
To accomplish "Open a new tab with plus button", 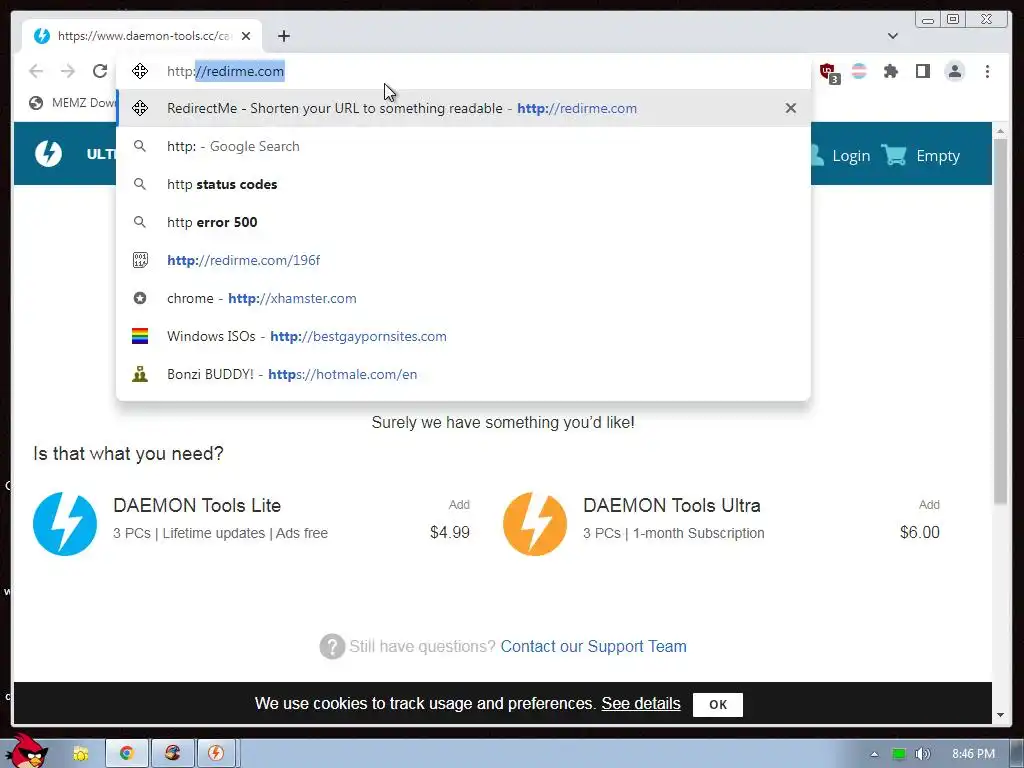I will (283, 36).
